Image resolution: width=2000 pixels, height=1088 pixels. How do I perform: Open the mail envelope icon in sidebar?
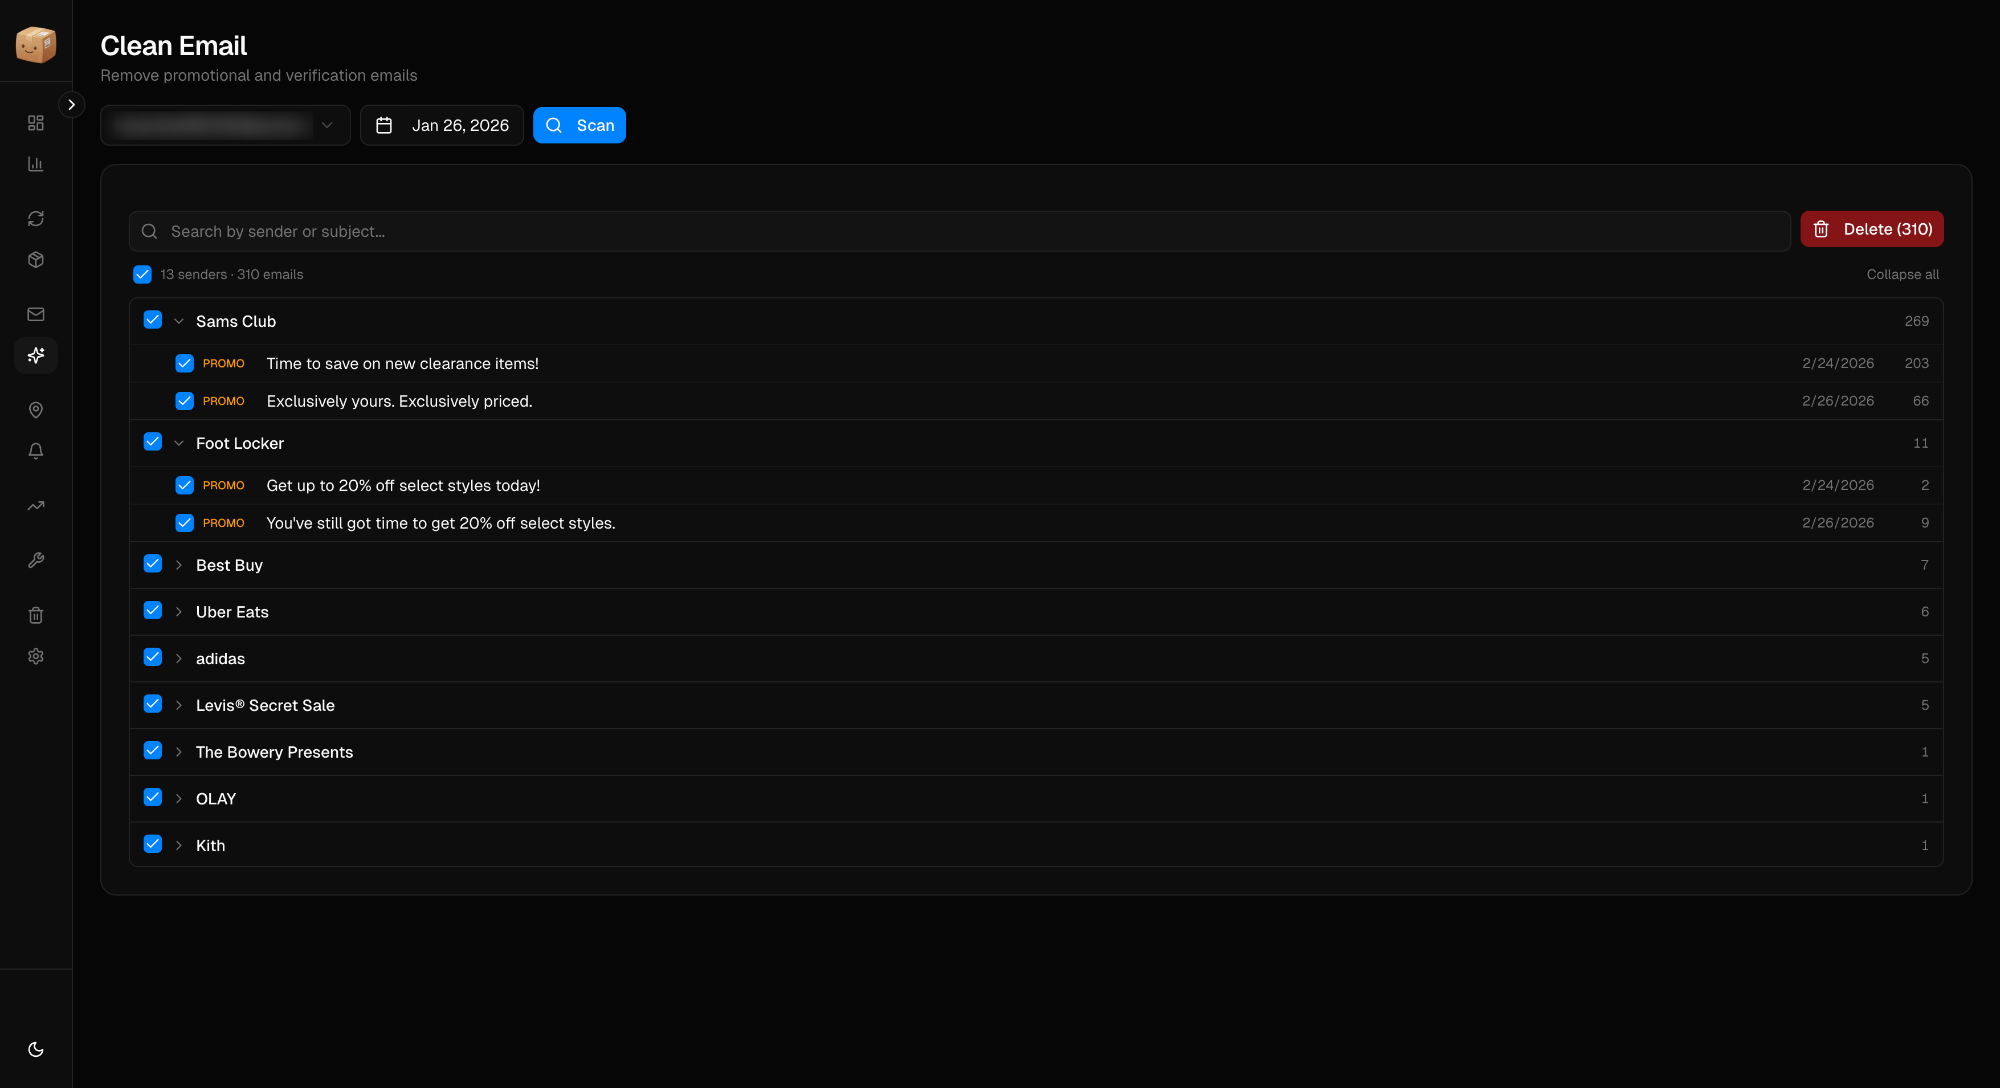coord(36,314)
